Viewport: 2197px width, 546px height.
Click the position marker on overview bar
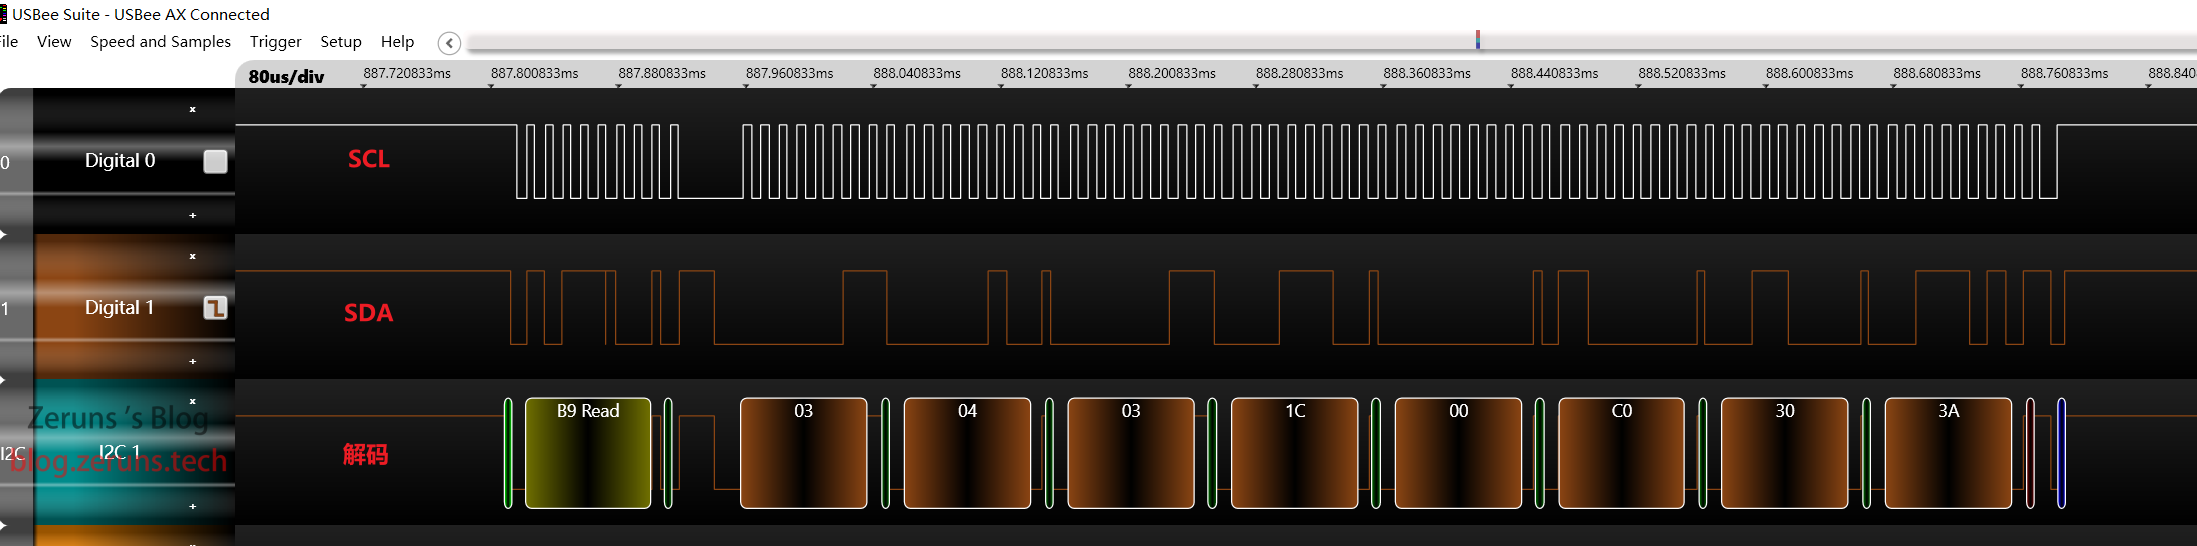pos(1477,40)
